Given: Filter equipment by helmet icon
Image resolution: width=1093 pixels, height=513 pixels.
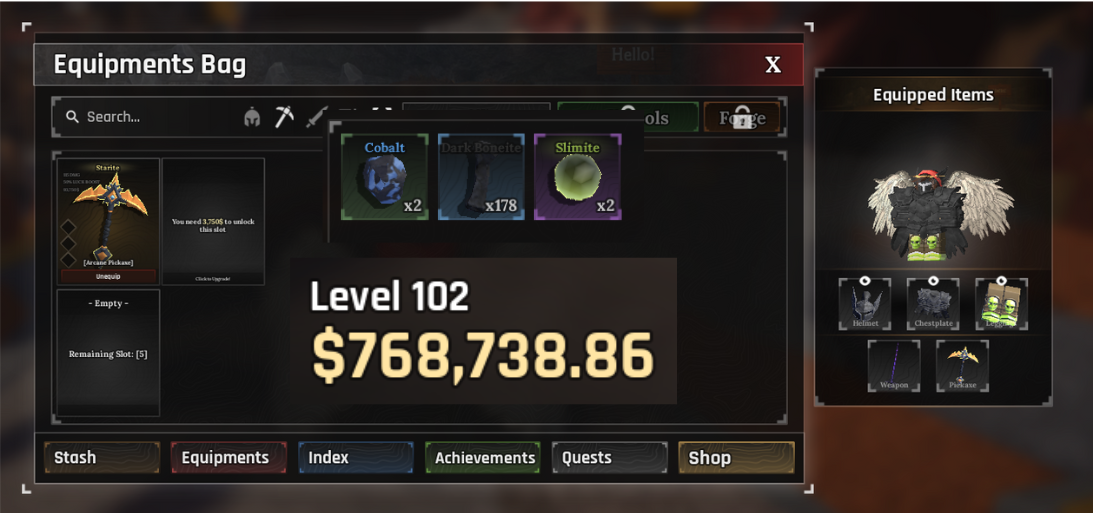Looking at the screenshot, I should tap(252, 117).
